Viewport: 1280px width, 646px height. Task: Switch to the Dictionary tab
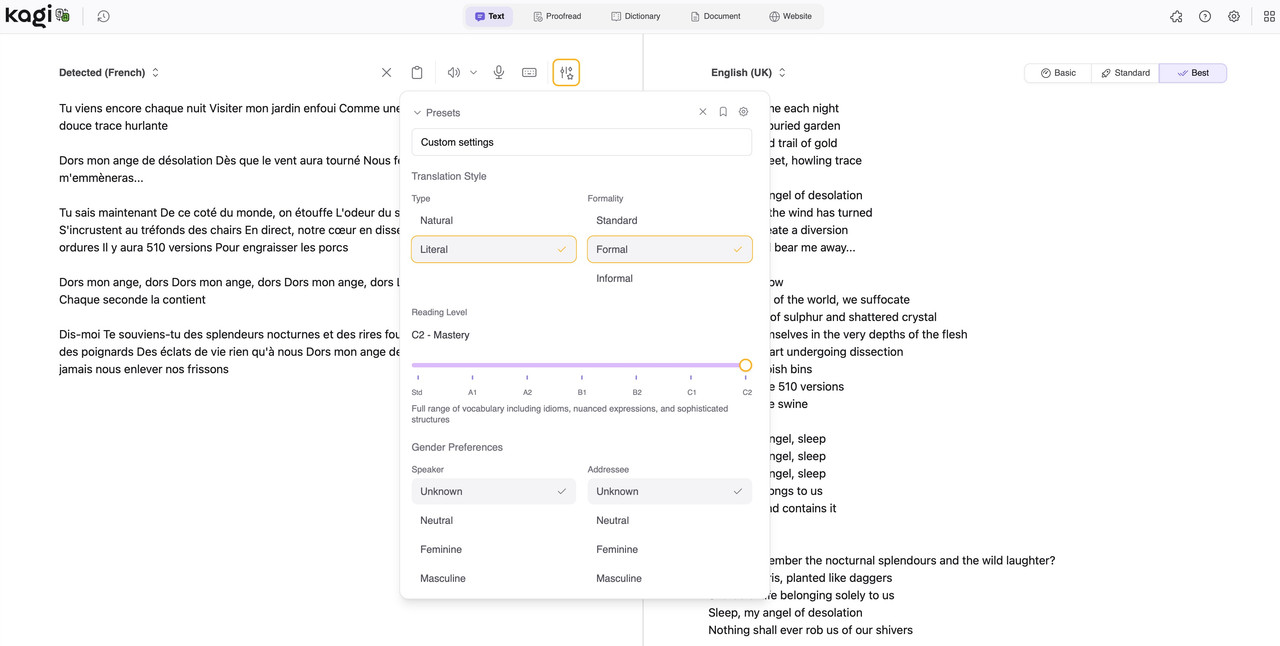[636, 16]
